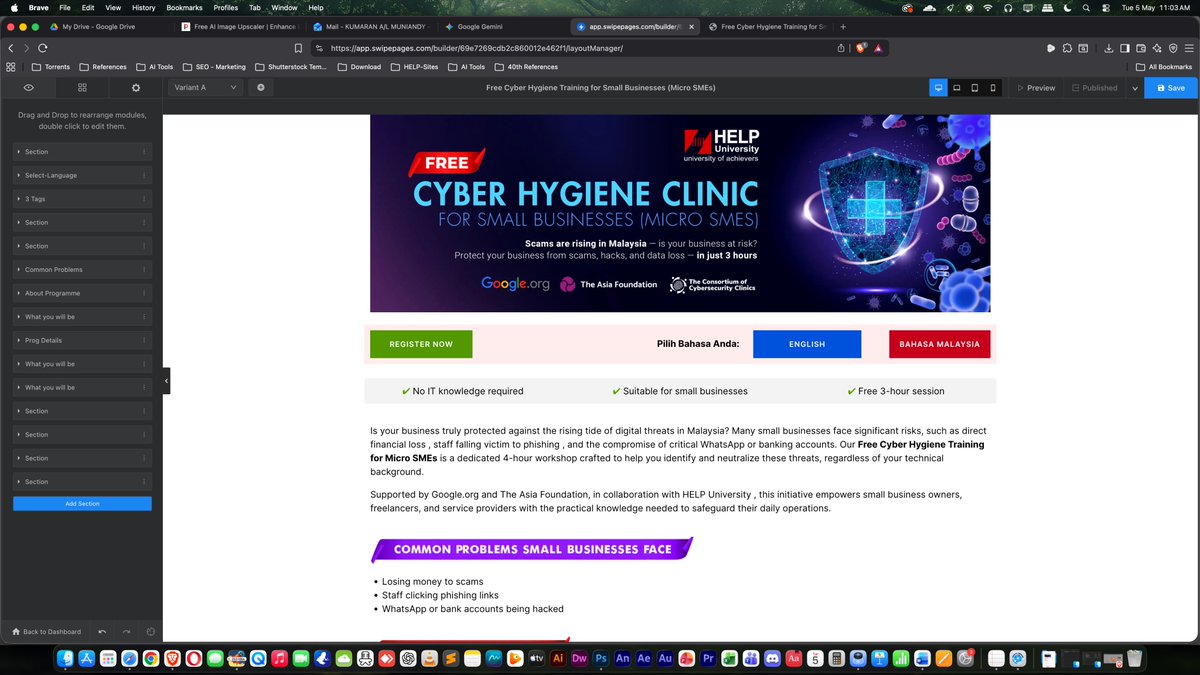Open Finder from the Dock

point(64,658)
